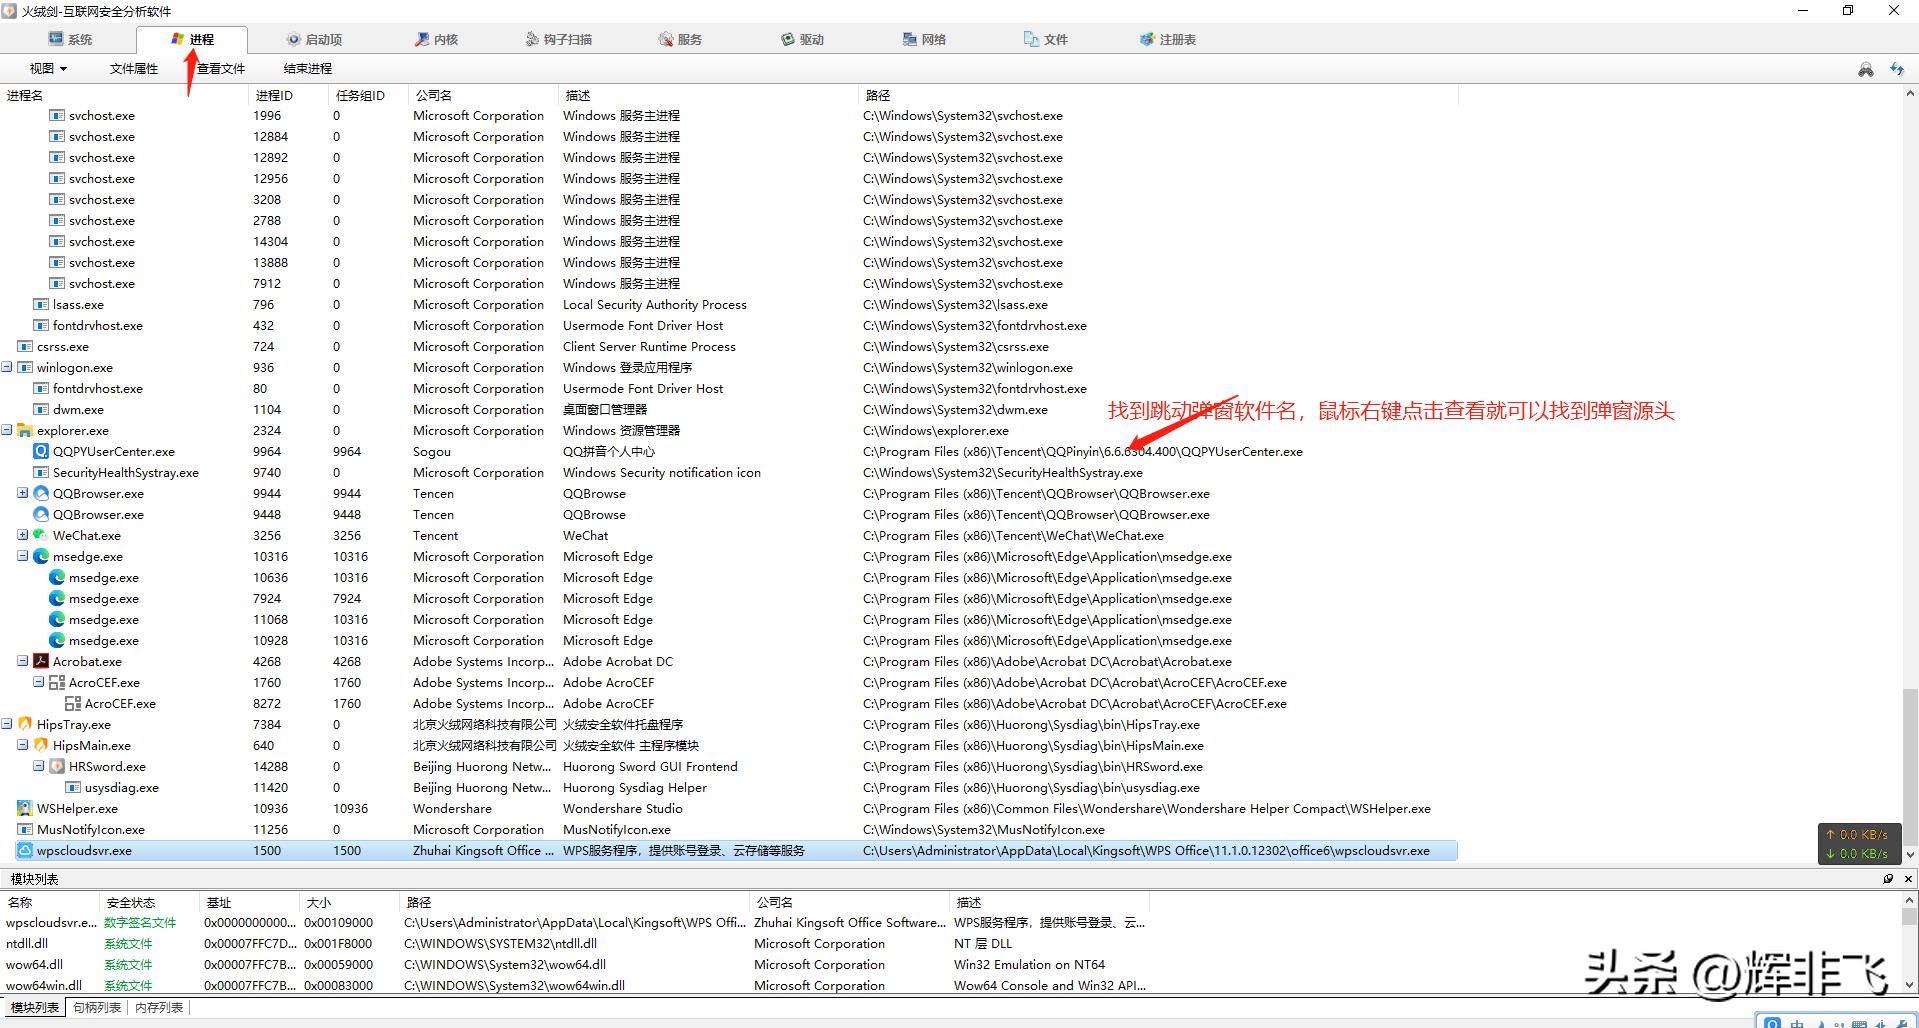Click the Edge icon of msedge.exe PID 10928
1919x1028 pixels.
pos(57,641)
